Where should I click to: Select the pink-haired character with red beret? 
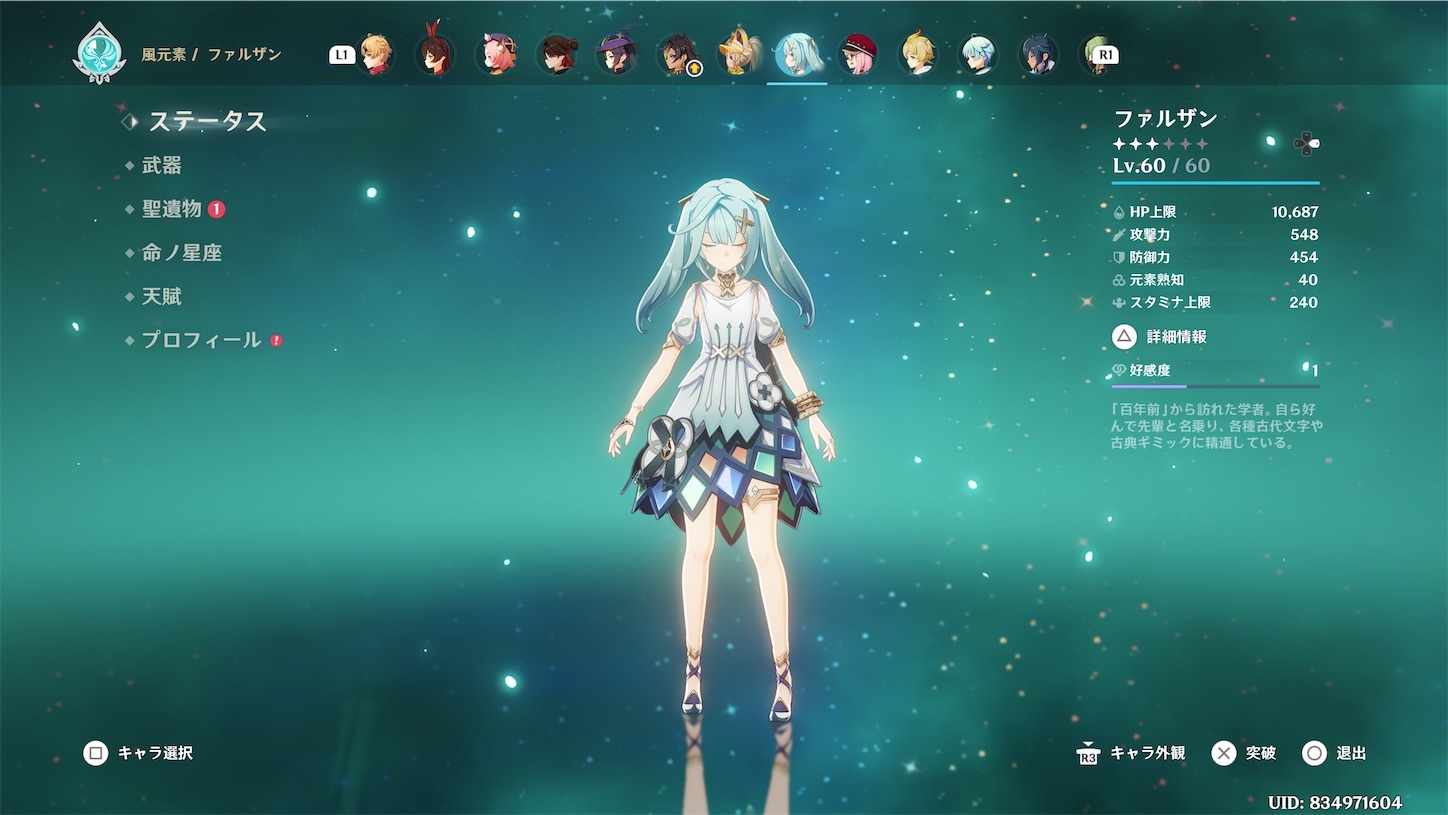pyautogui.click(x=858, y=54)
